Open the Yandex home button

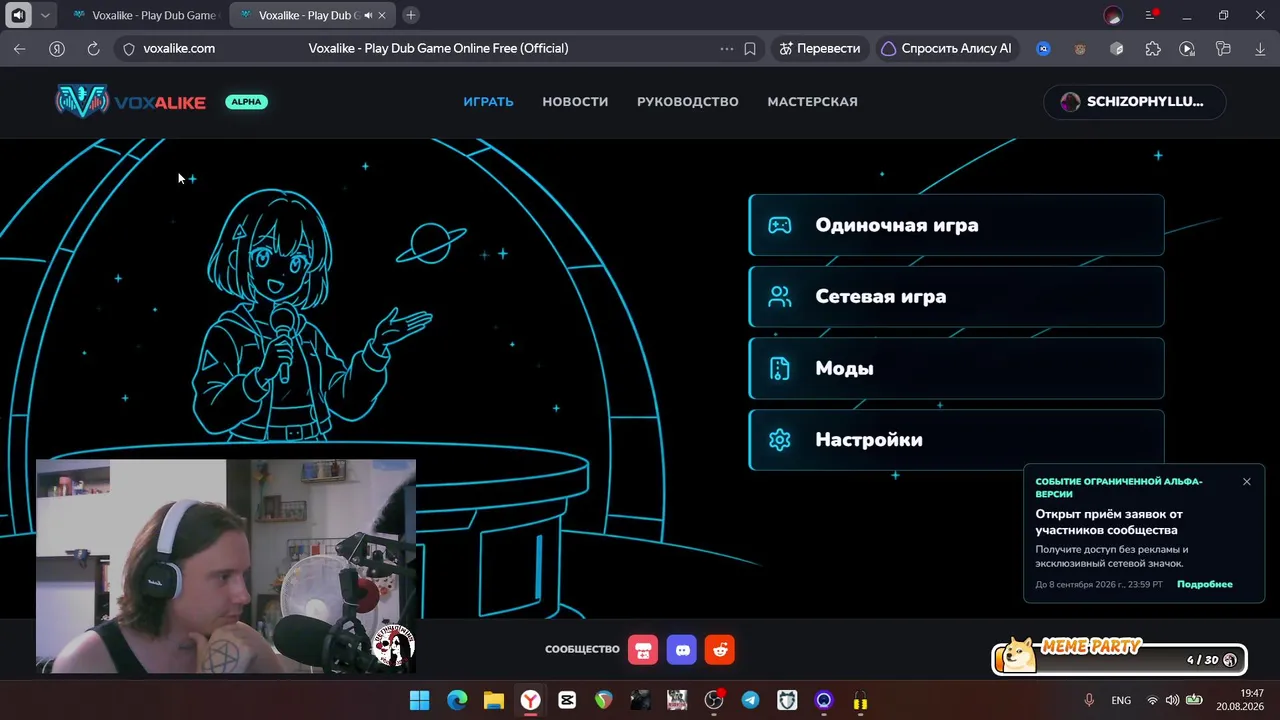pos(57,48)
